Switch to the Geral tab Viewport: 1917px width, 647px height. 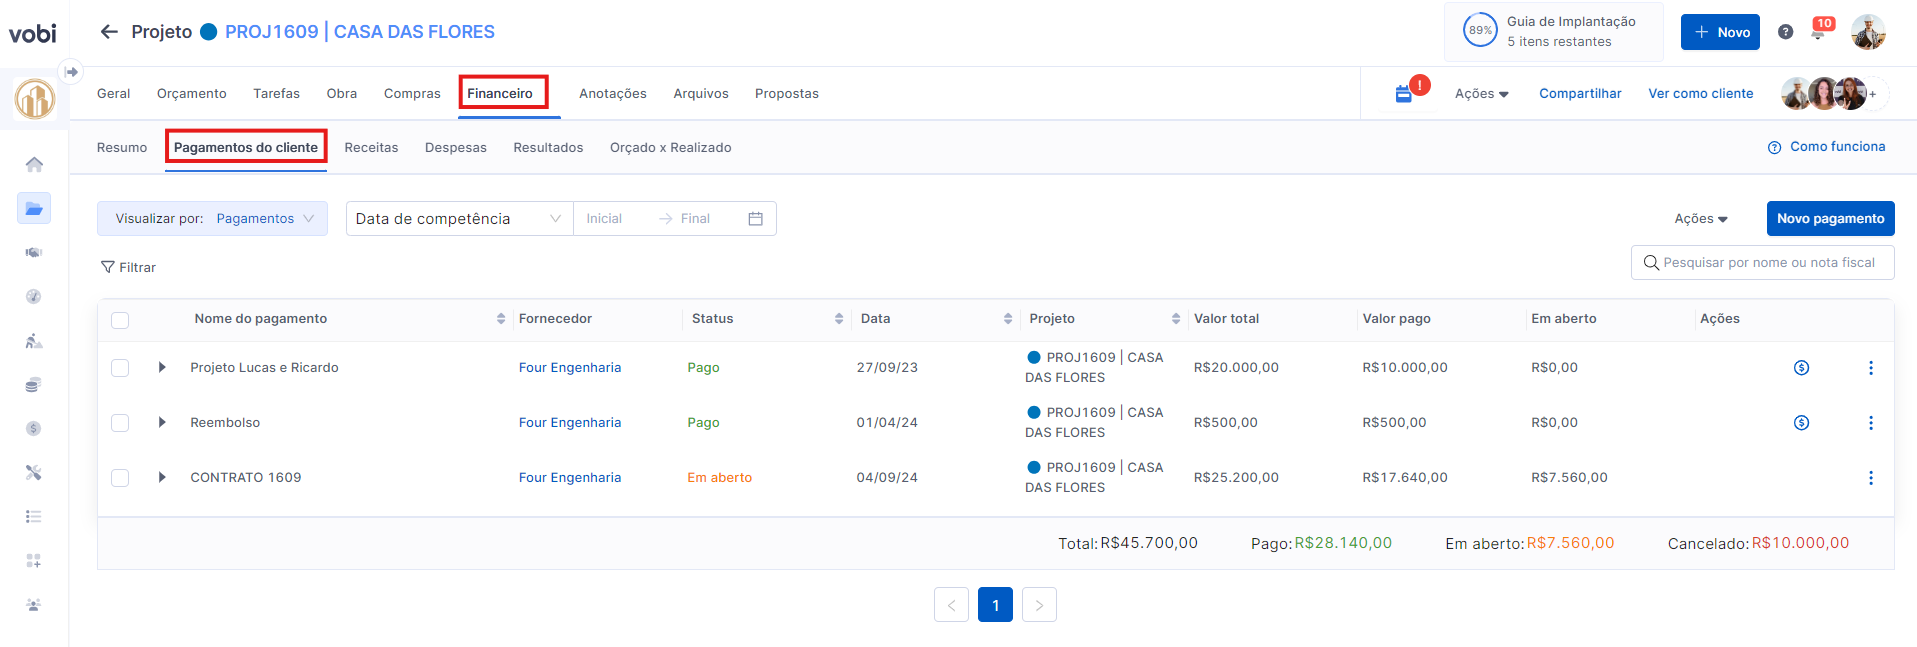113,94
